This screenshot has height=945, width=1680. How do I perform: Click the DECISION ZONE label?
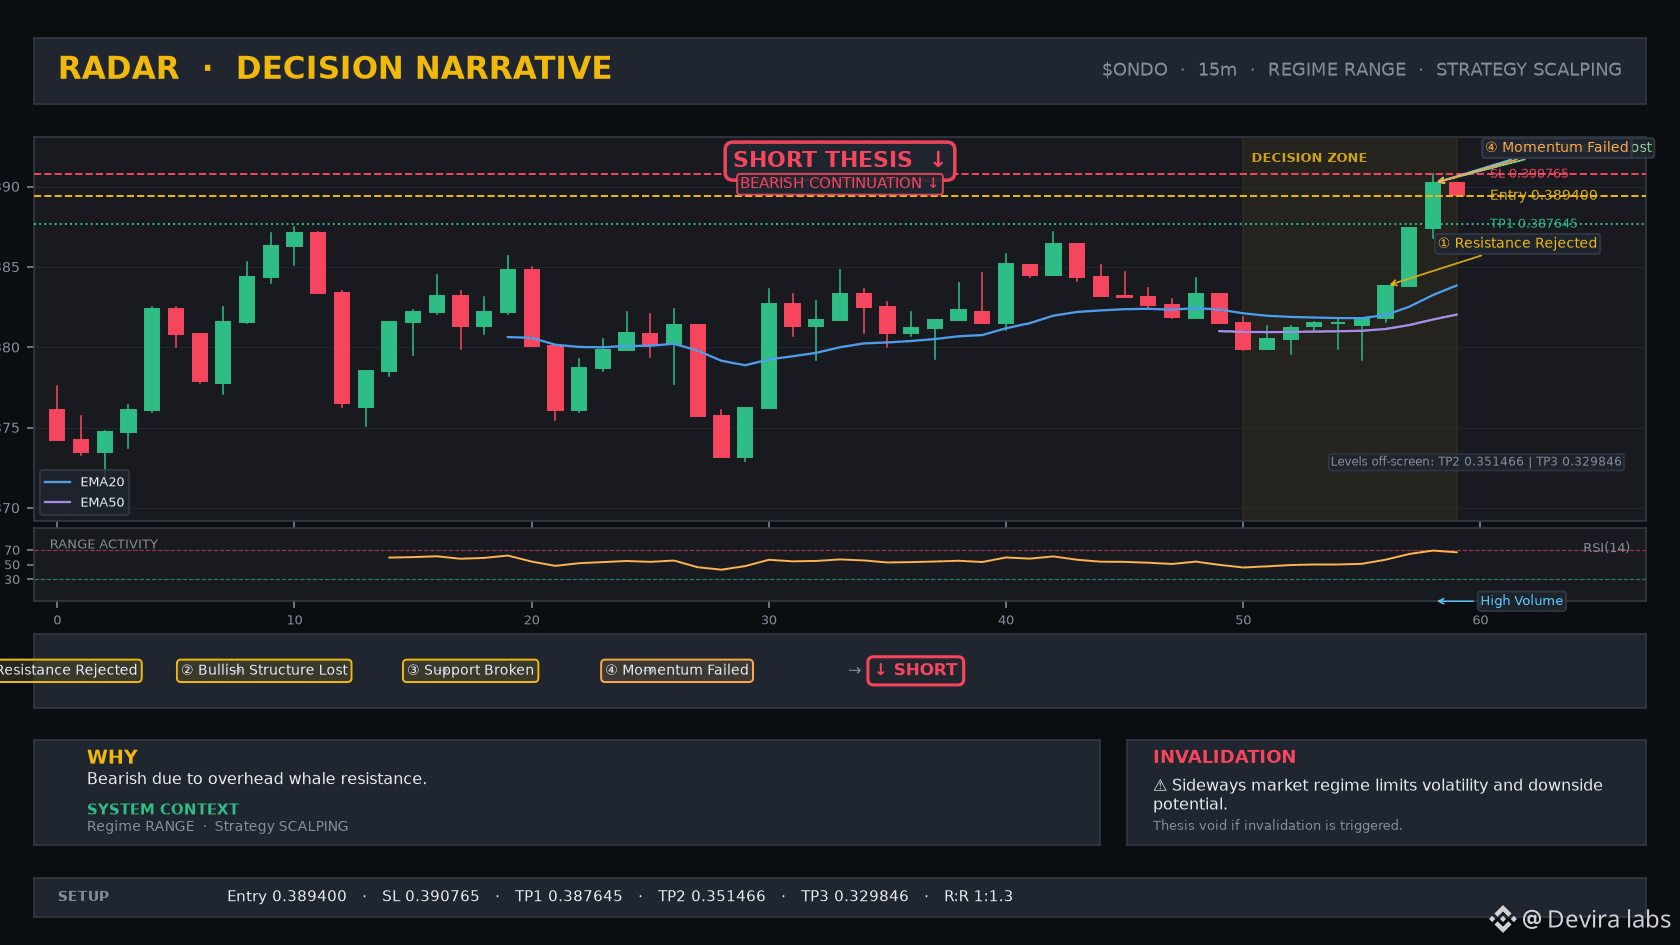(x=1309, y=158)
